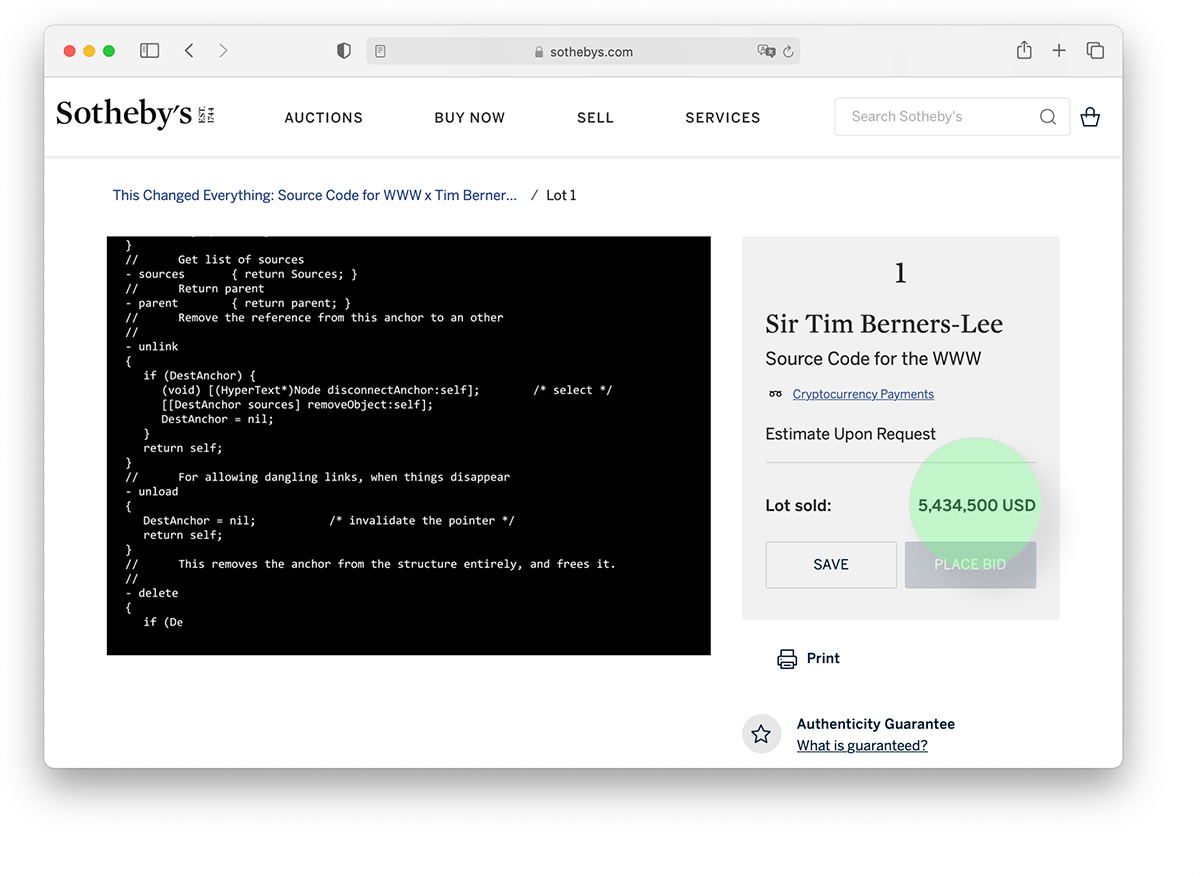Click the Sir Tim Berners-Lee heading
Image resolution: width=1200 pixels, height=874 pixels.
tap(884, 324)
